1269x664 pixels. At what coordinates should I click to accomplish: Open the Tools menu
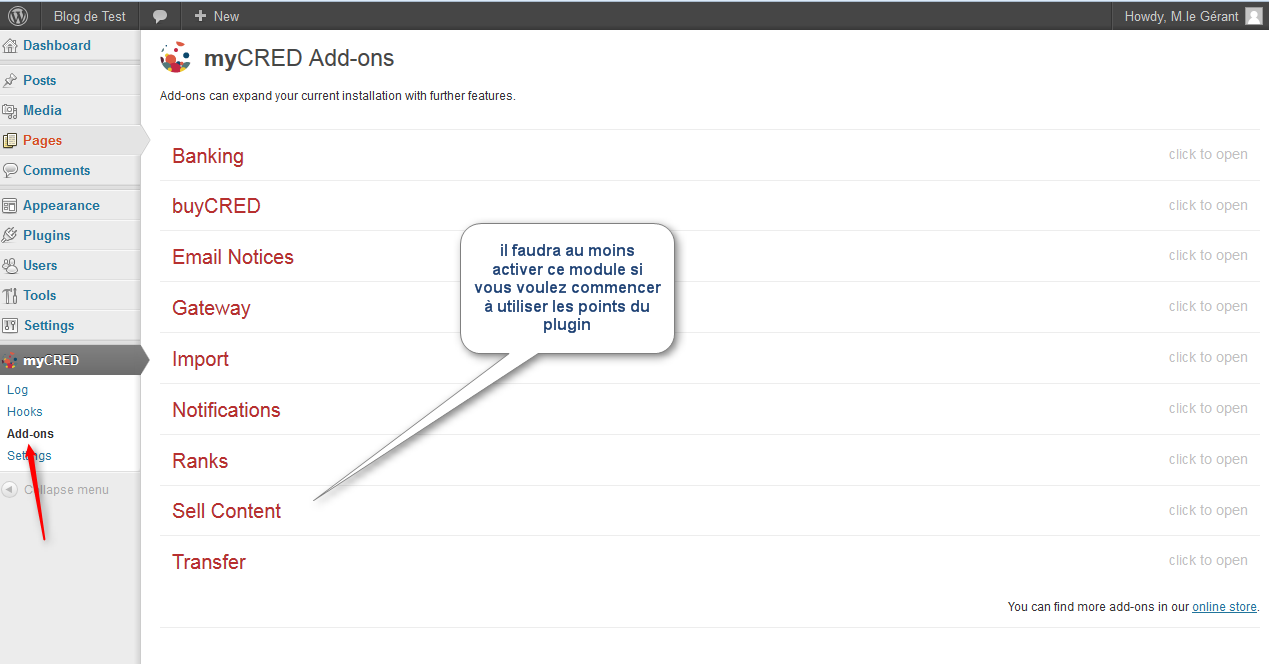(x=40, y=295)
